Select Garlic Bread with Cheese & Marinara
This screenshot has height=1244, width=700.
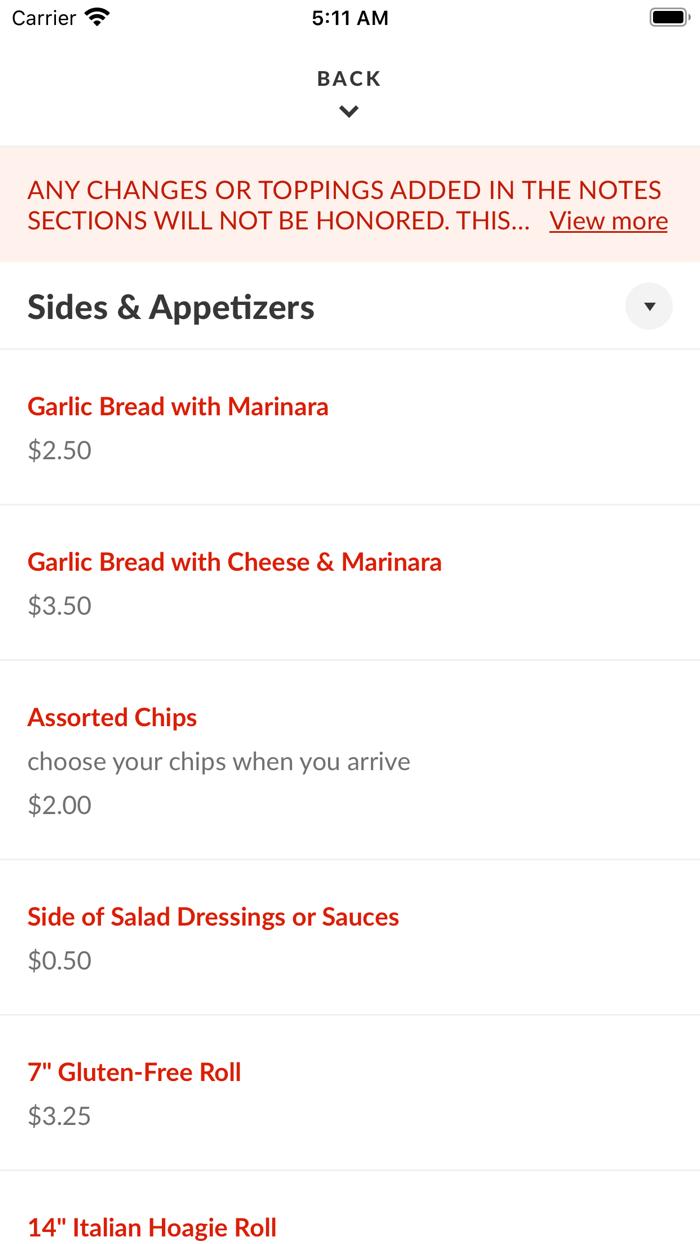(x=234, y=561)
